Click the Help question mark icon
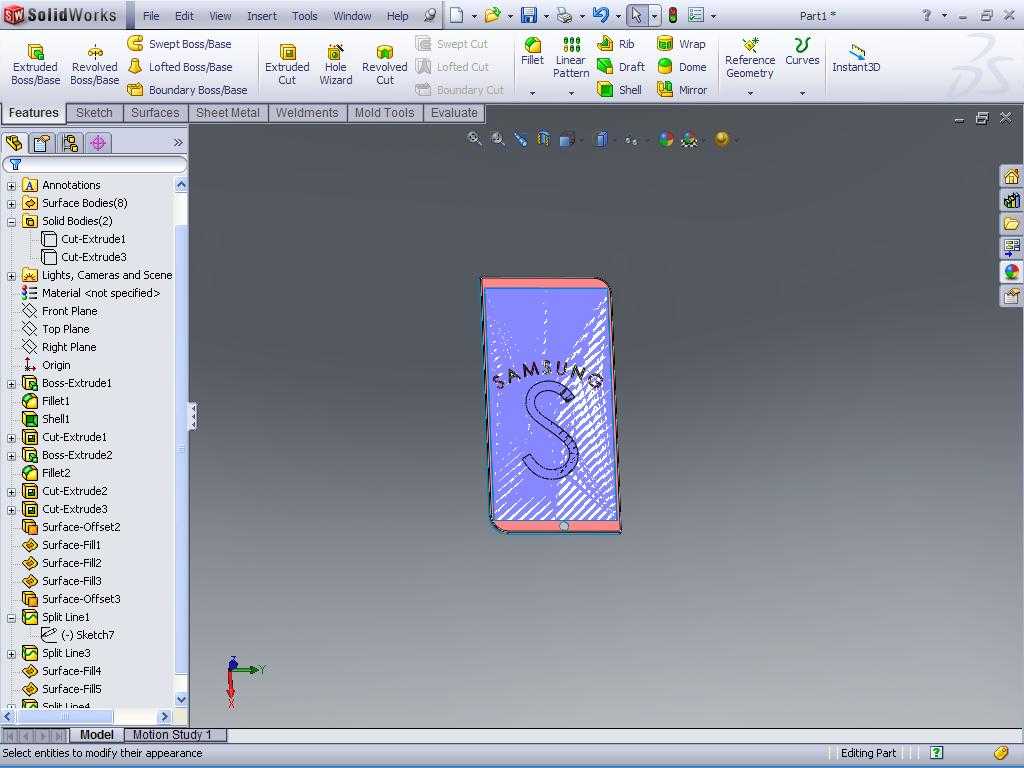The width and height of the screenshot is (1024, 768). (x=926, y=15)
